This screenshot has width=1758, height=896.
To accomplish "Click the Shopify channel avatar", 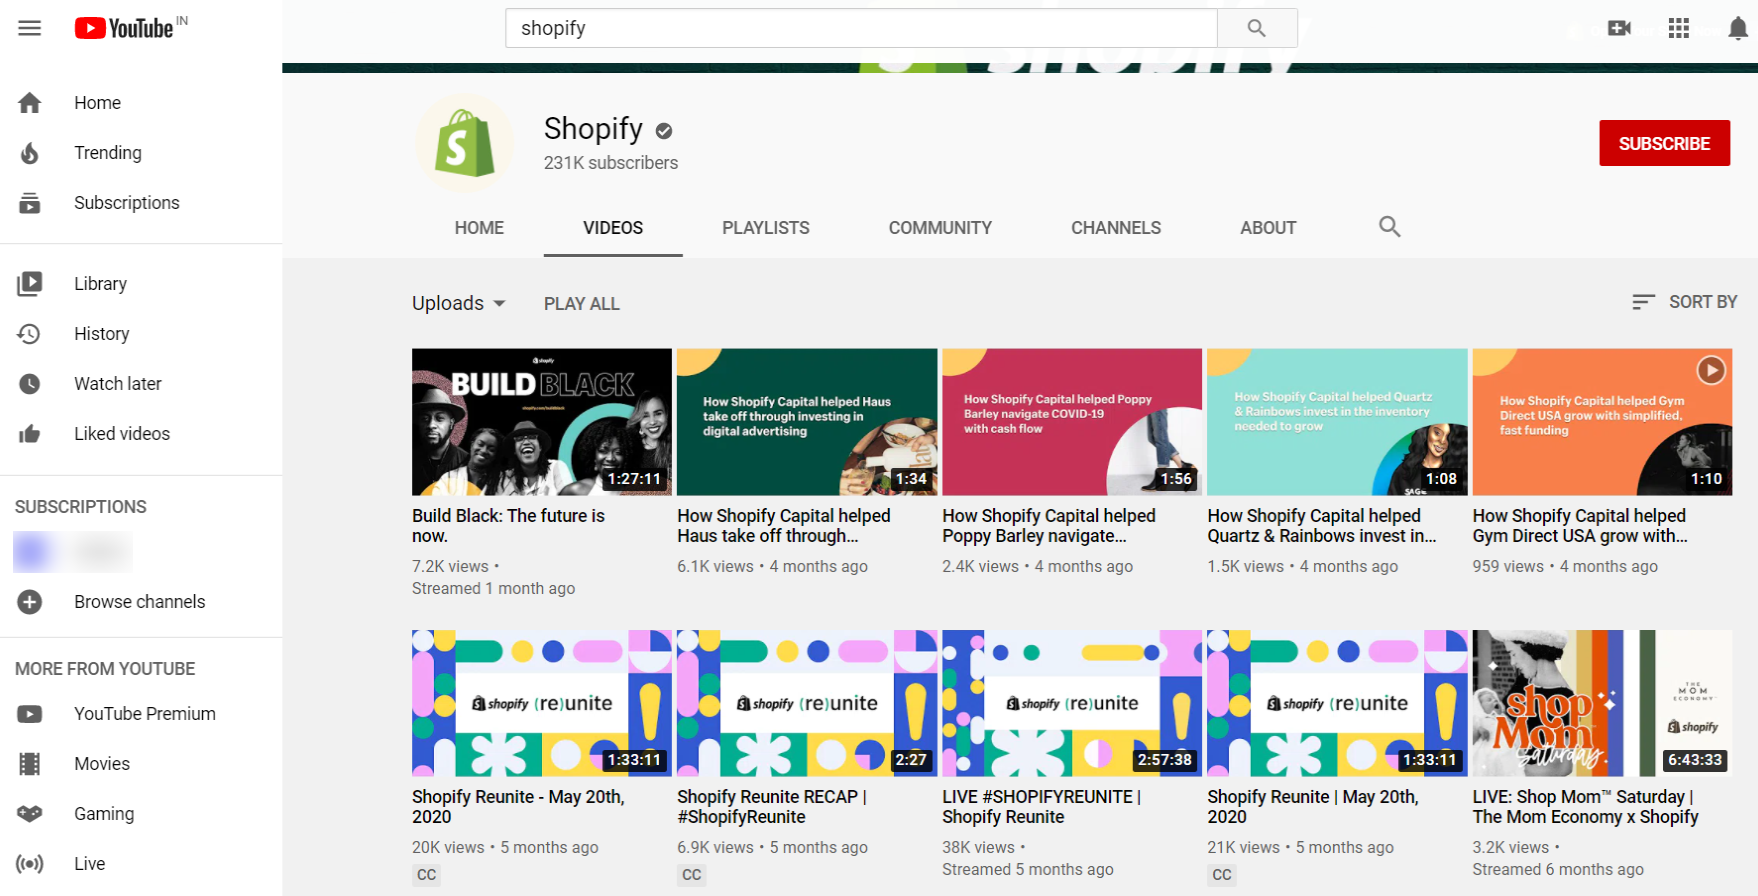I will click(x=465, y=143).
